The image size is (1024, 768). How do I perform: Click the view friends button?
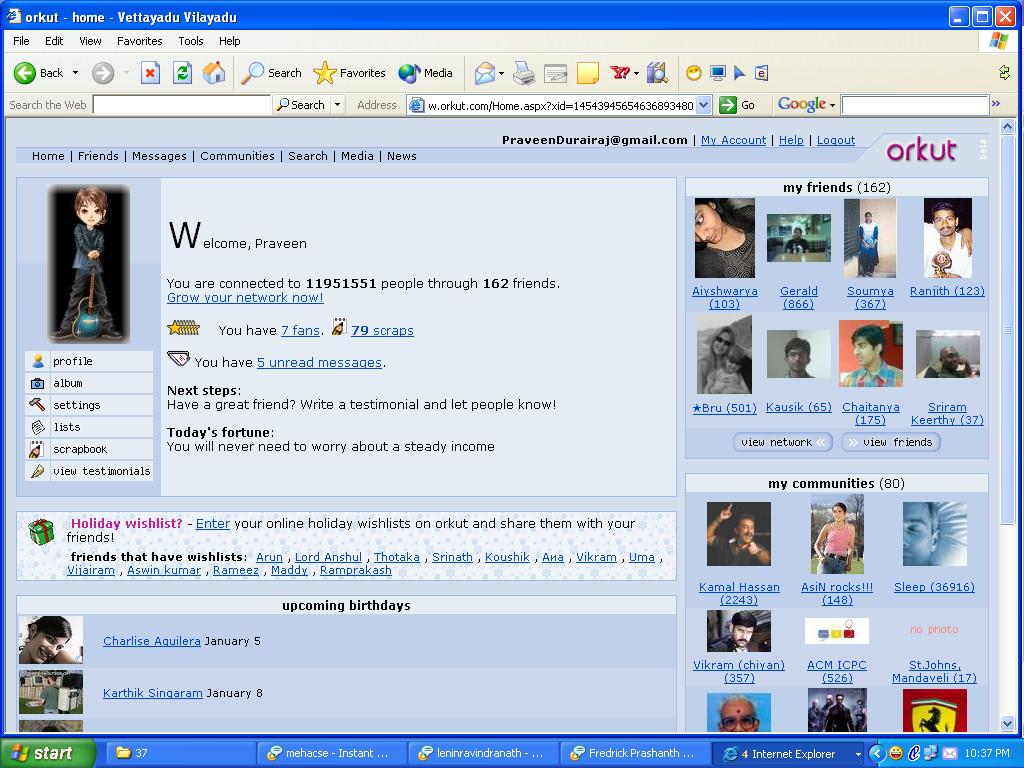point(891,442)
